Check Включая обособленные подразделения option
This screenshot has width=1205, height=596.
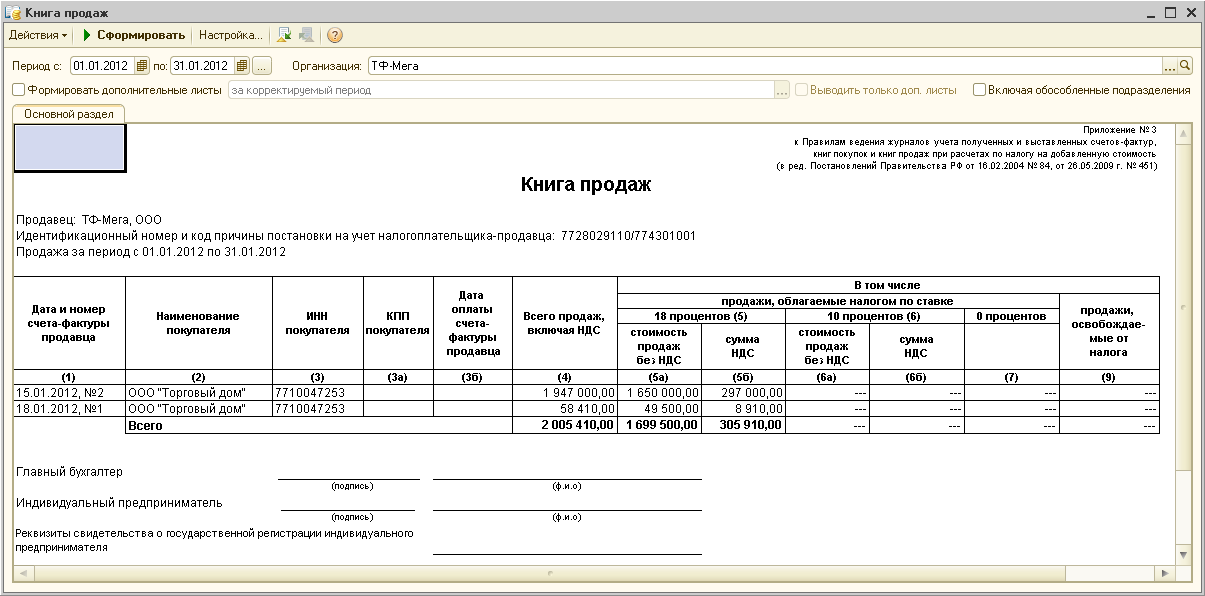(980, 90)
